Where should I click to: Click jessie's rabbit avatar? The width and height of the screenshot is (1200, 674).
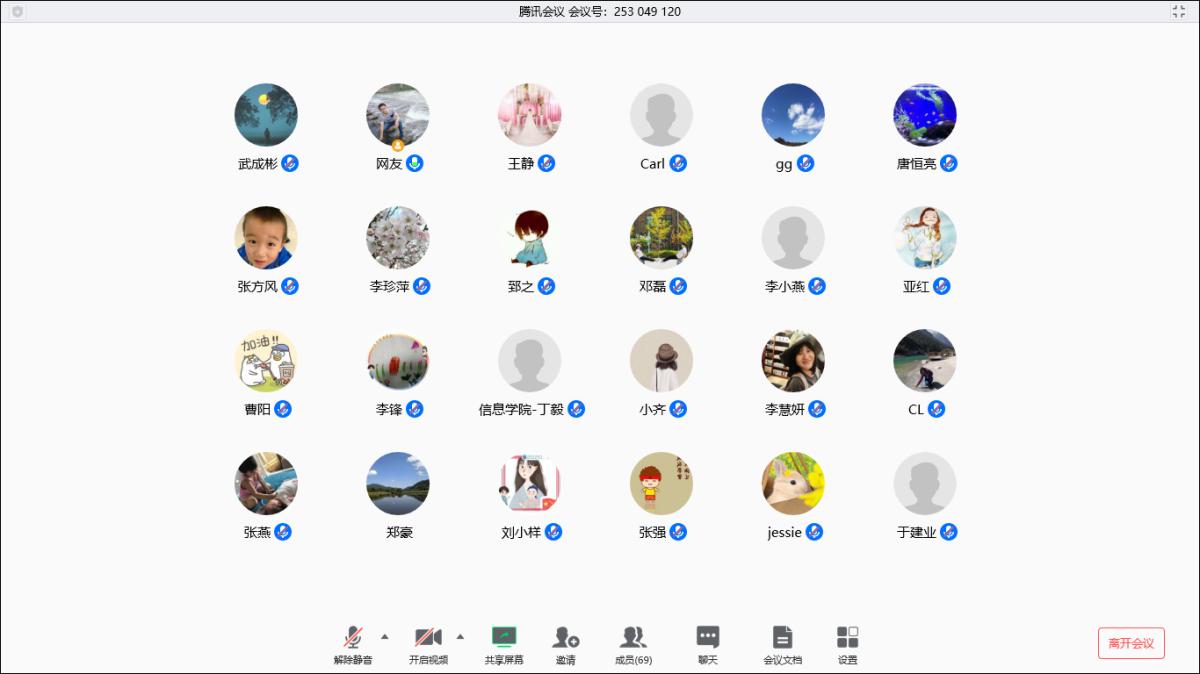click(793, 484)
